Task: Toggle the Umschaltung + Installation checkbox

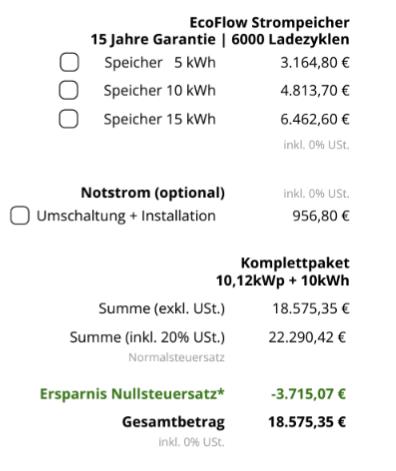Action: tap(20, 215)
